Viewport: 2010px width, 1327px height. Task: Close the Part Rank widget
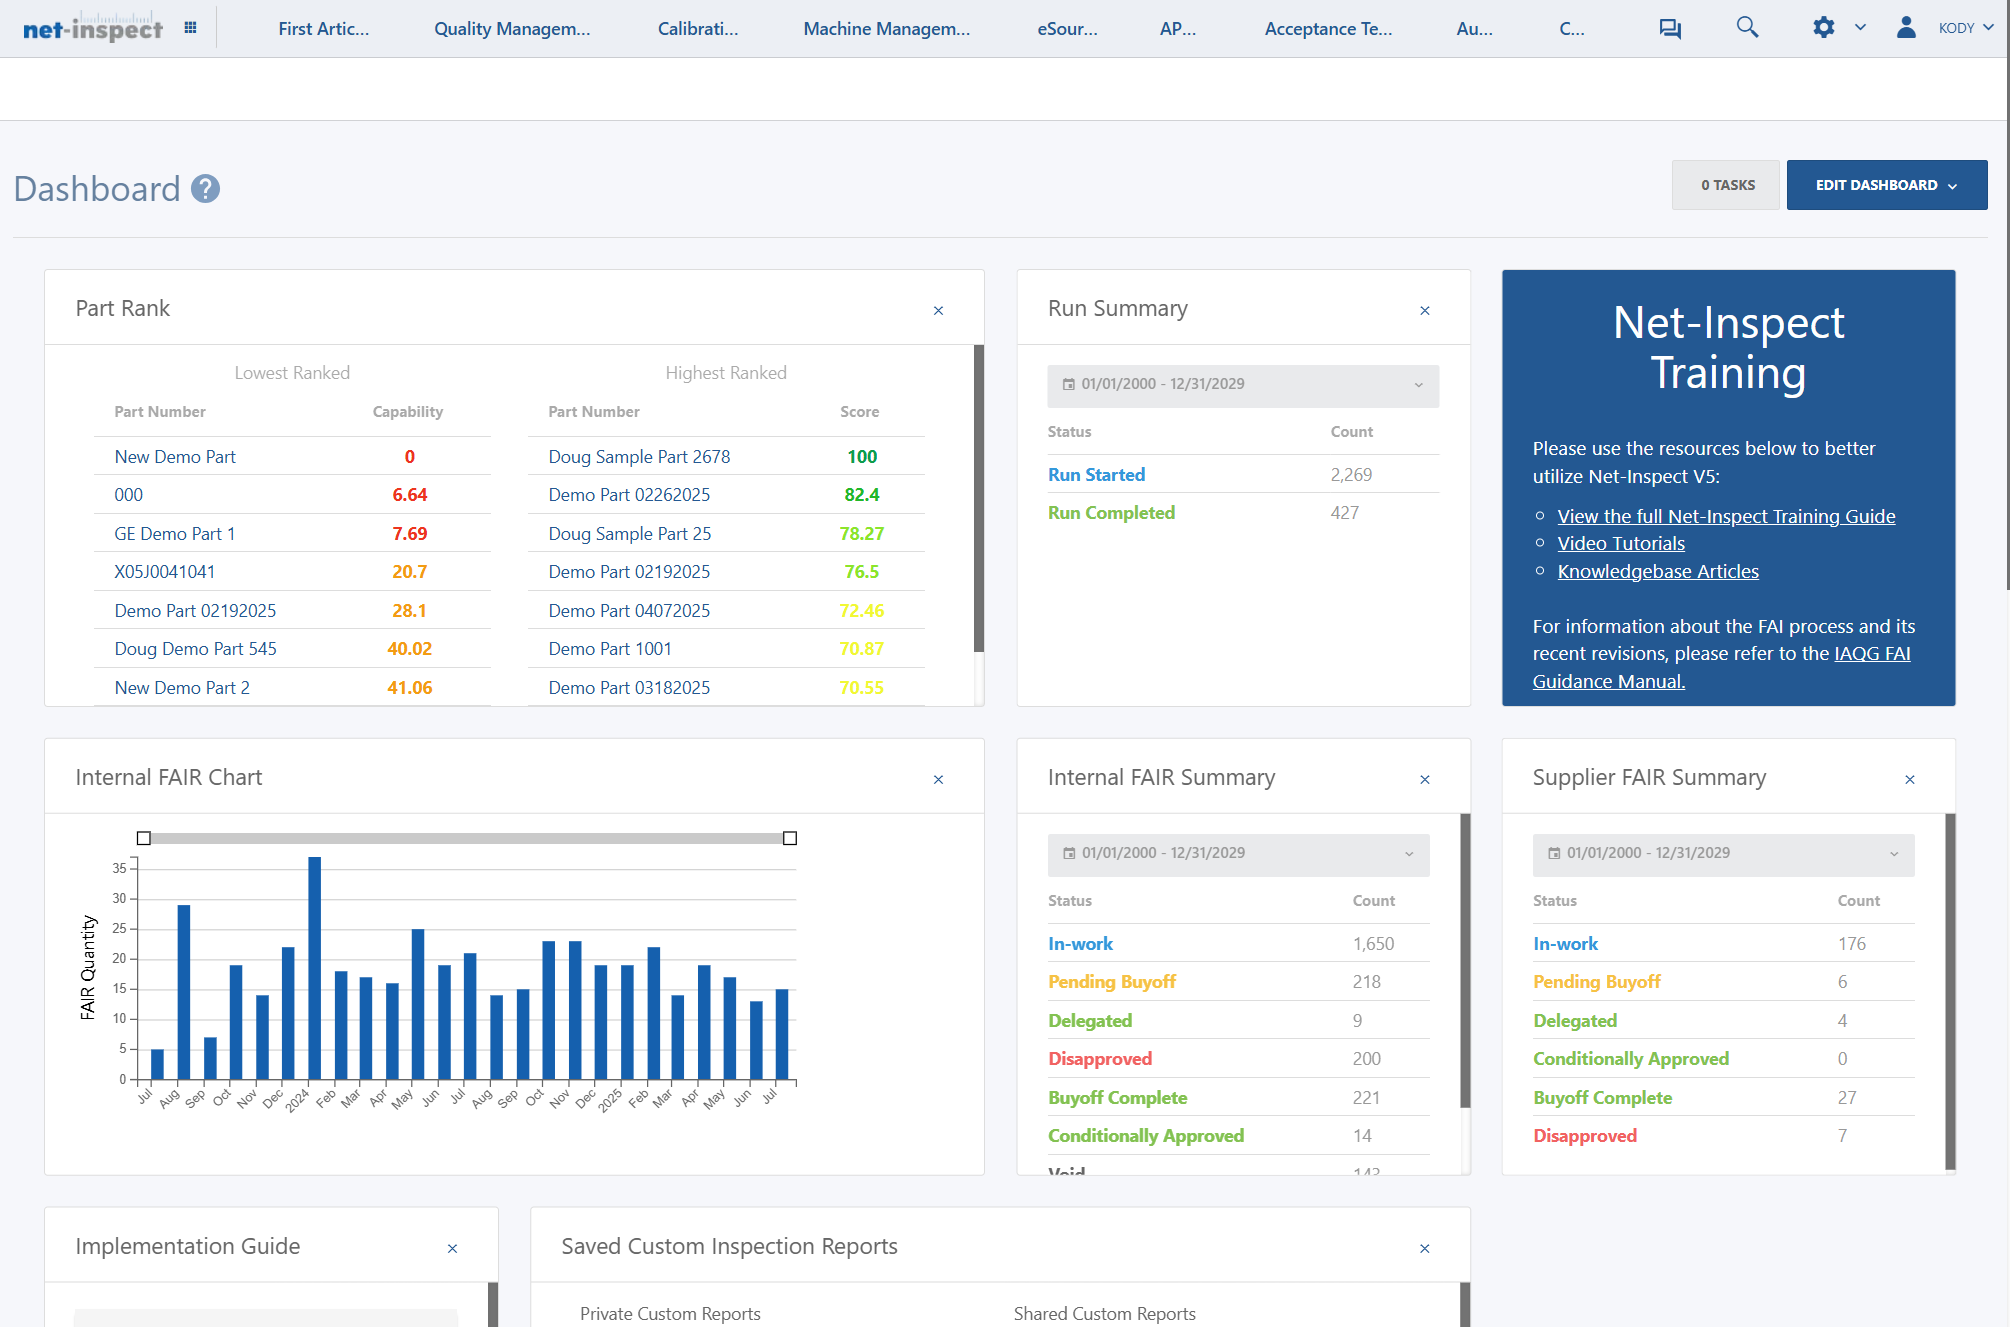point(938,310)
